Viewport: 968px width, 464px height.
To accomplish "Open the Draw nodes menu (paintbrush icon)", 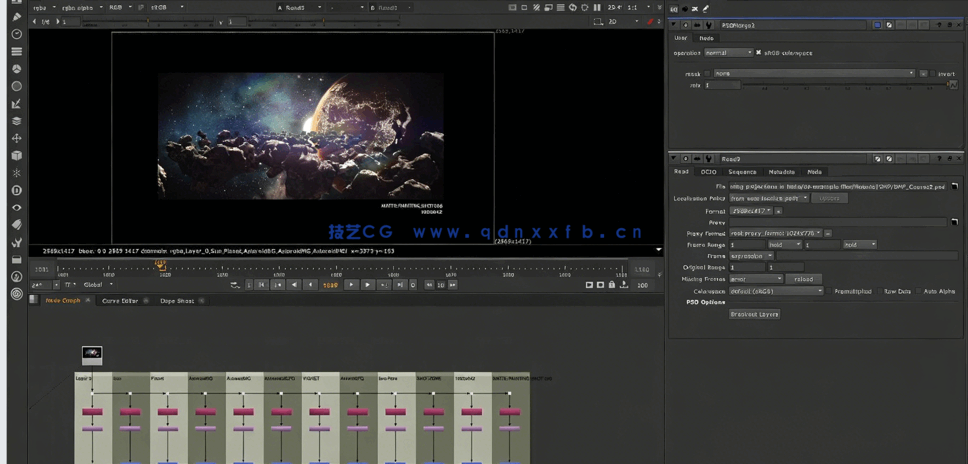I will point(16,17).
